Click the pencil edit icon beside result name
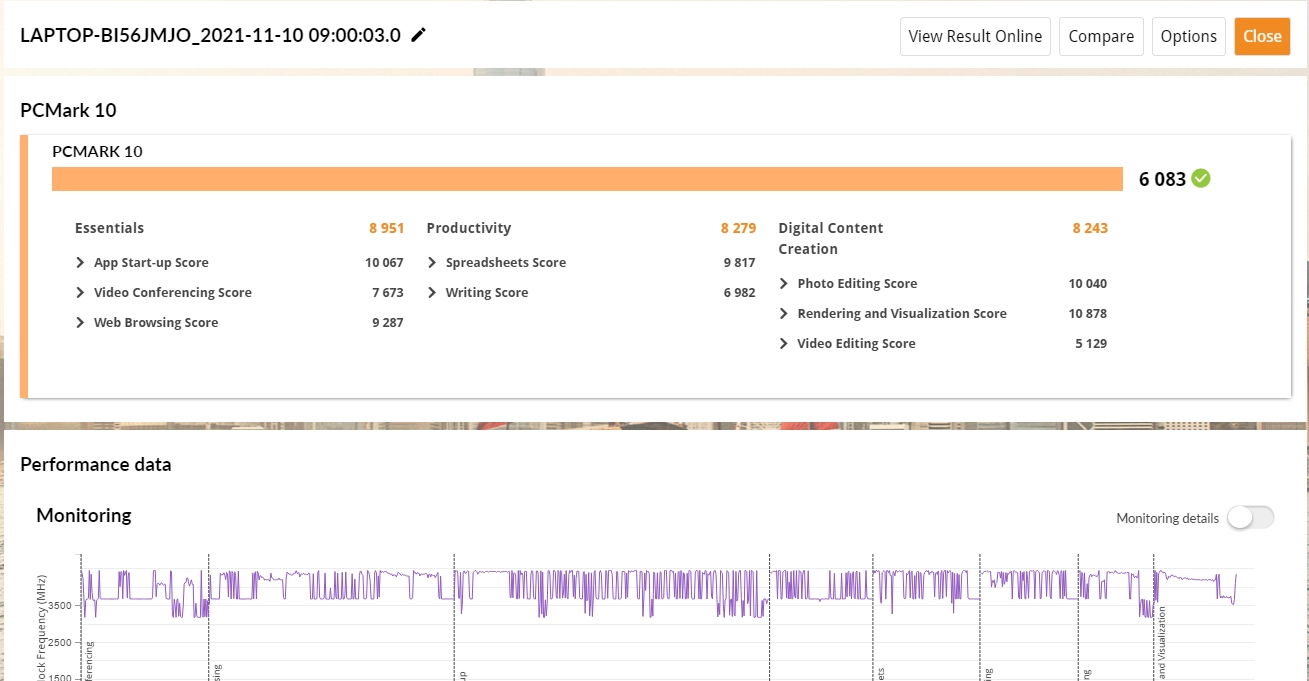Viewport: 1309px width, 681px height. tap(419, 35)
